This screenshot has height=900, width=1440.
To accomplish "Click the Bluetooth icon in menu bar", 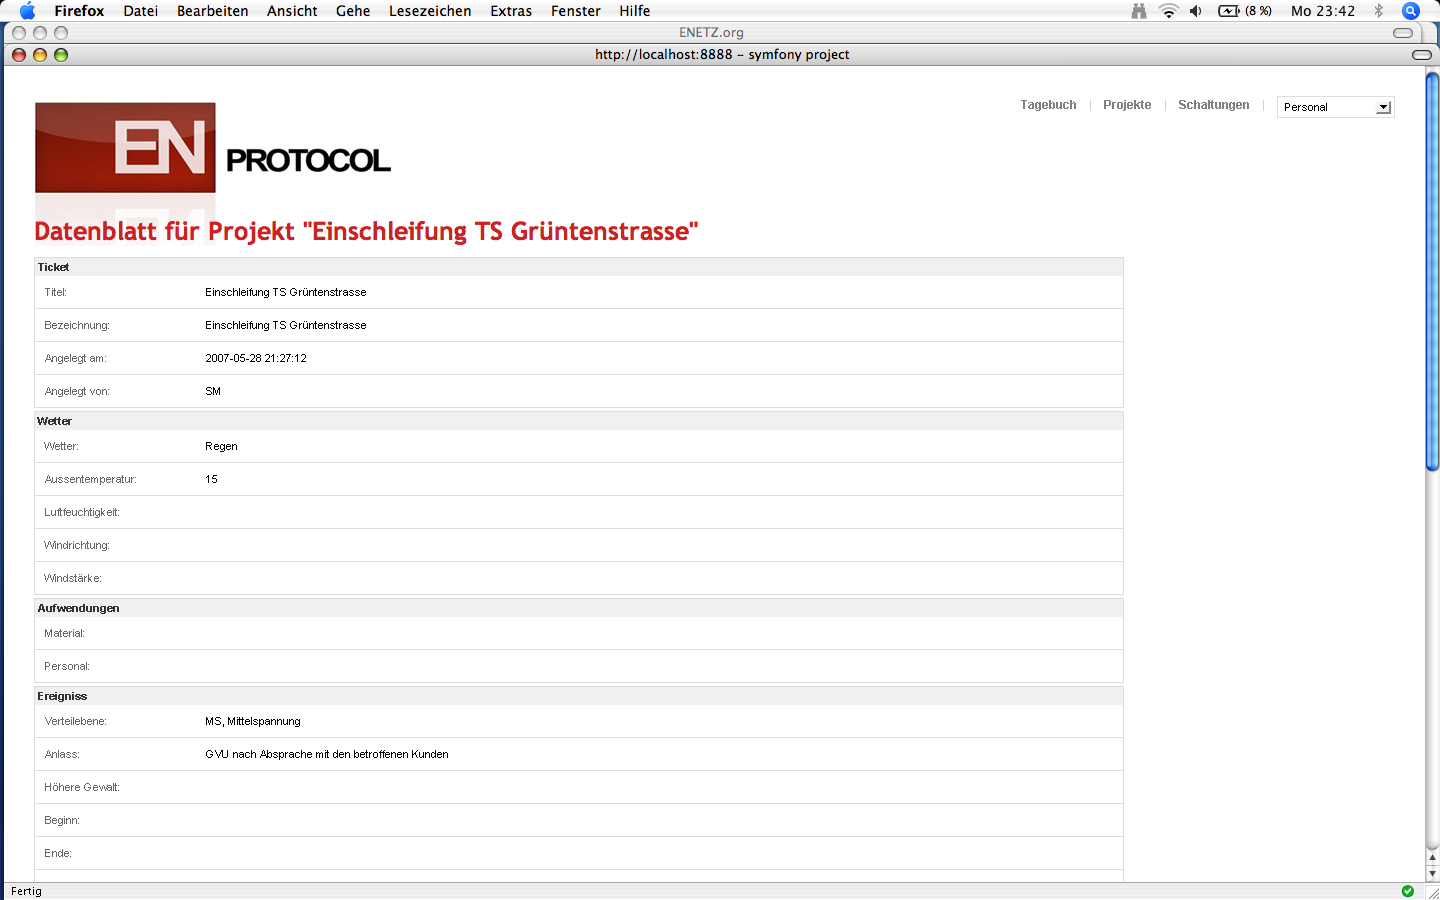I will click(1378, 11).
